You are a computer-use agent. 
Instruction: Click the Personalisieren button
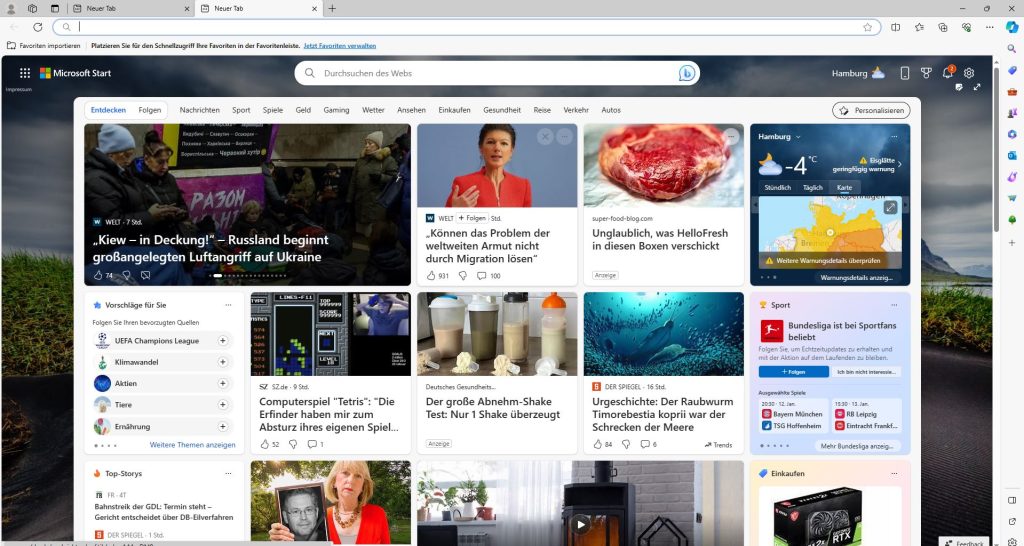870,110
